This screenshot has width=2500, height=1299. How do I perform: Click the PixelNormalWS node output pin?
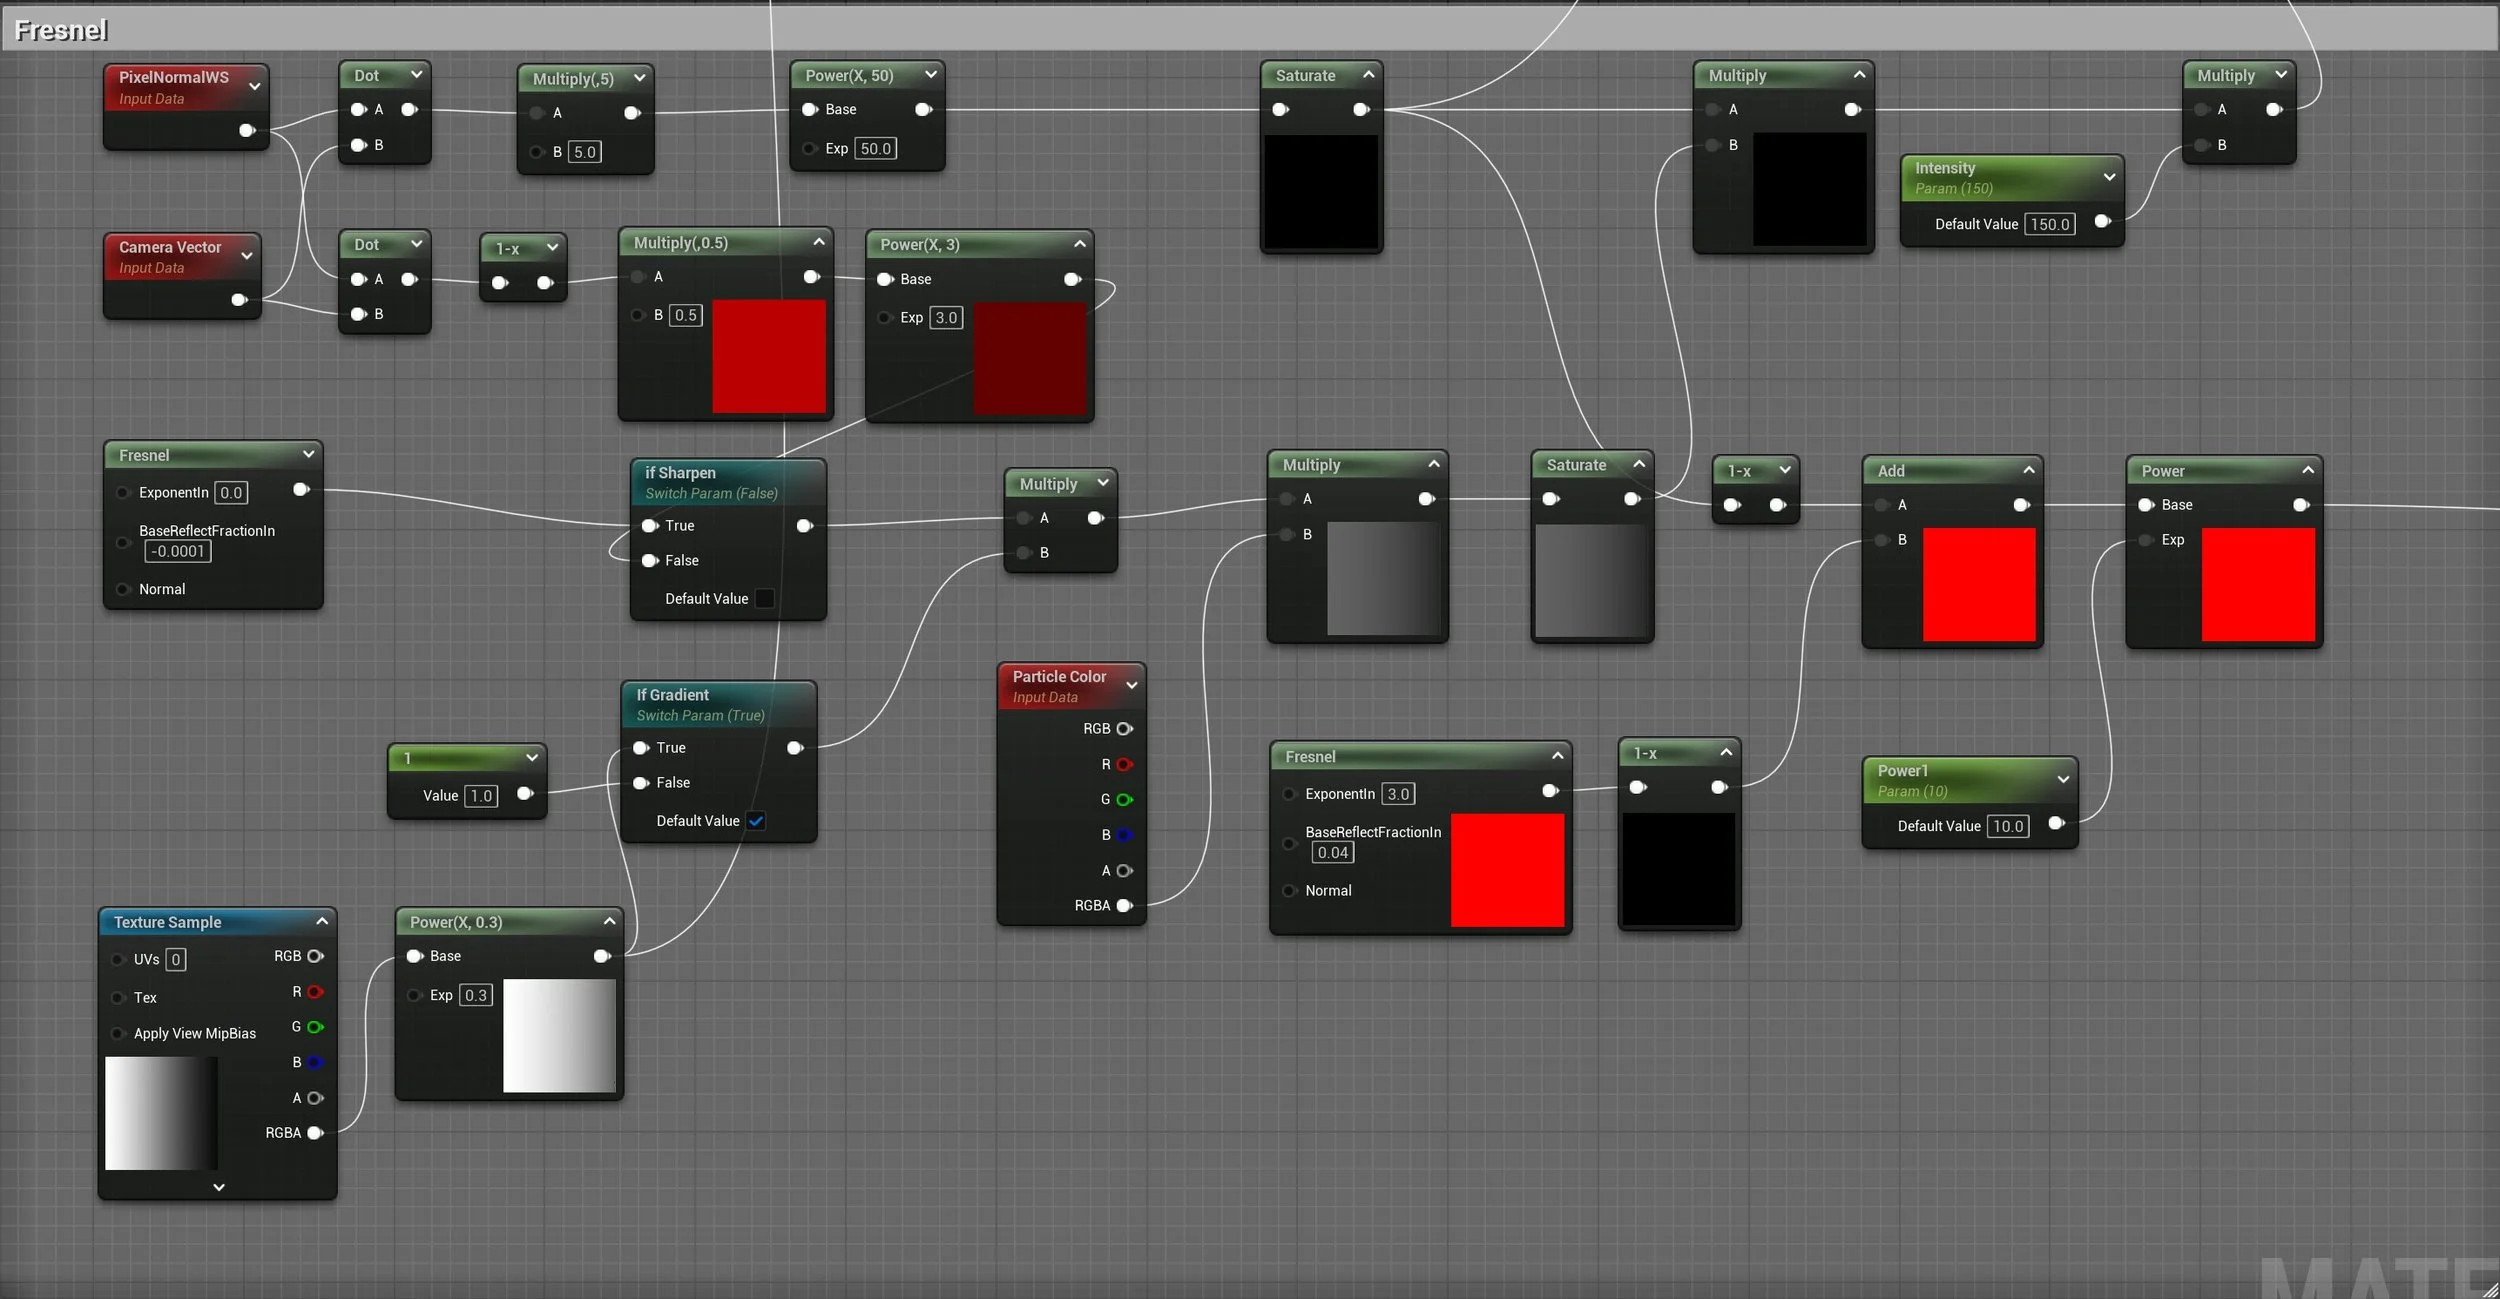coord(247,130)
